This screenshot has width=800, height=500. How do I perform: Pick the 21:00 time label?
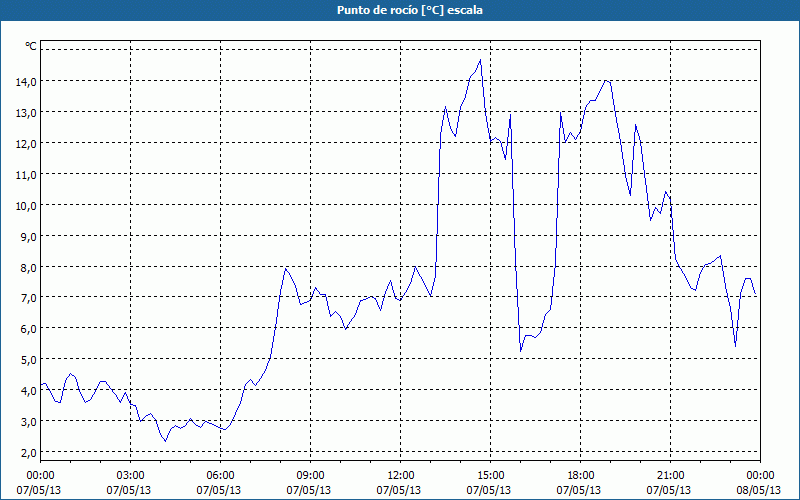(x=670, y=476)
